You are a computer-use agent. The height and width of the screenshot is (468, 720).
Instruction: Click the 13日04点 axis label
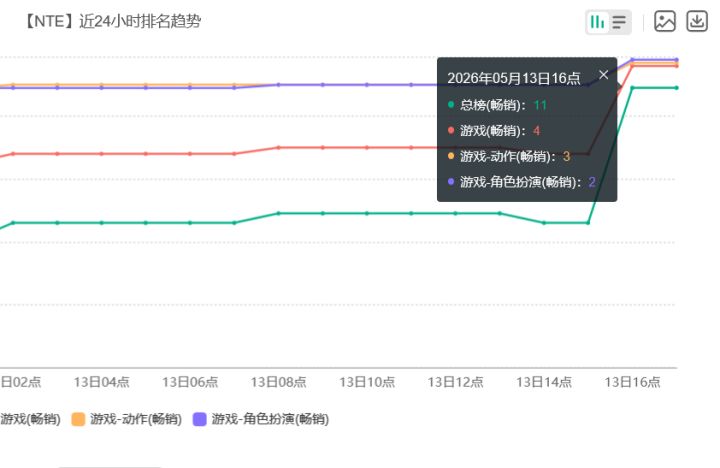click(x=101, y=382)
